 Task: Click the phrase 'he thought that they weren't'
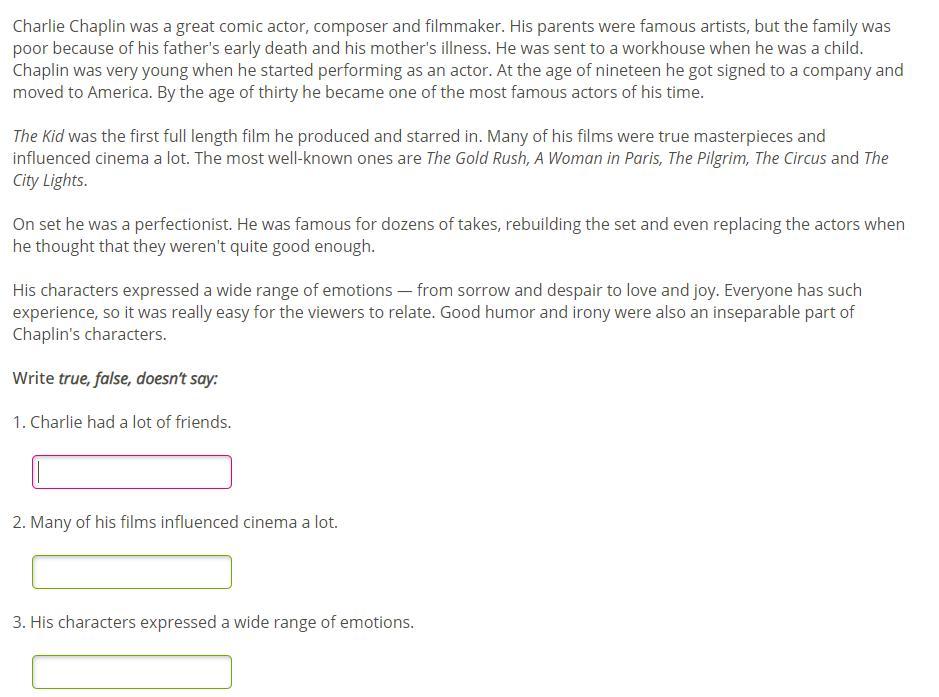coord(119,247)
